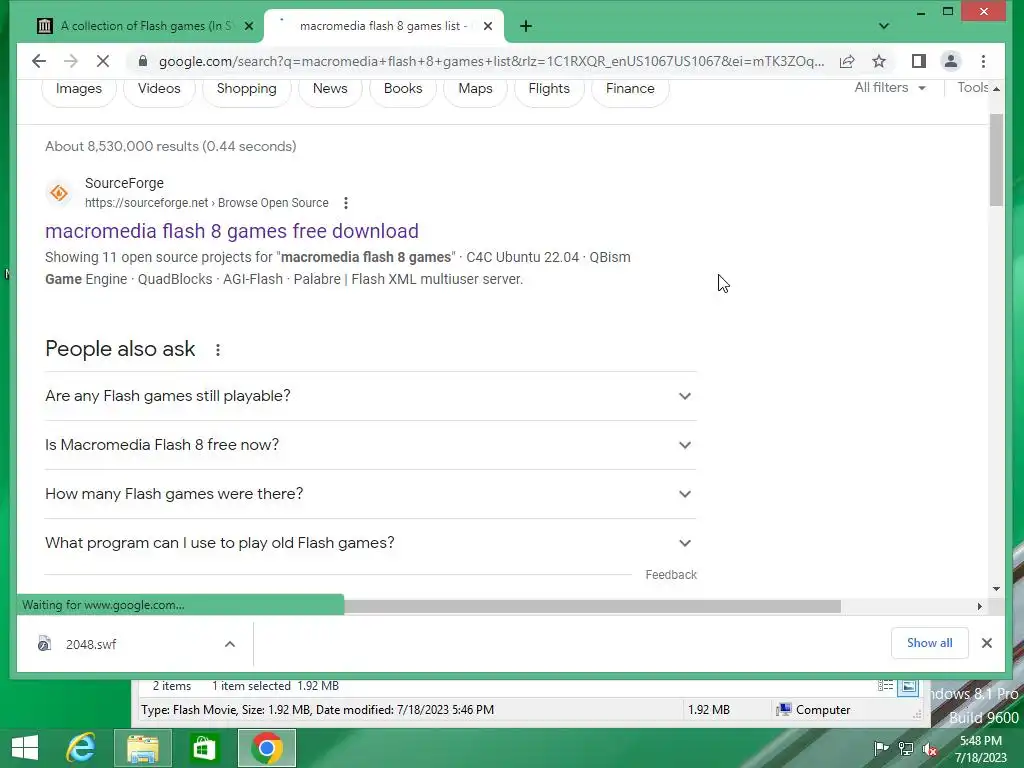Image resolution: width=1024 pixels, height=768 pixels.
Task: Share this page via share icon
Action: pyautogui.click(x=847, y=61)
